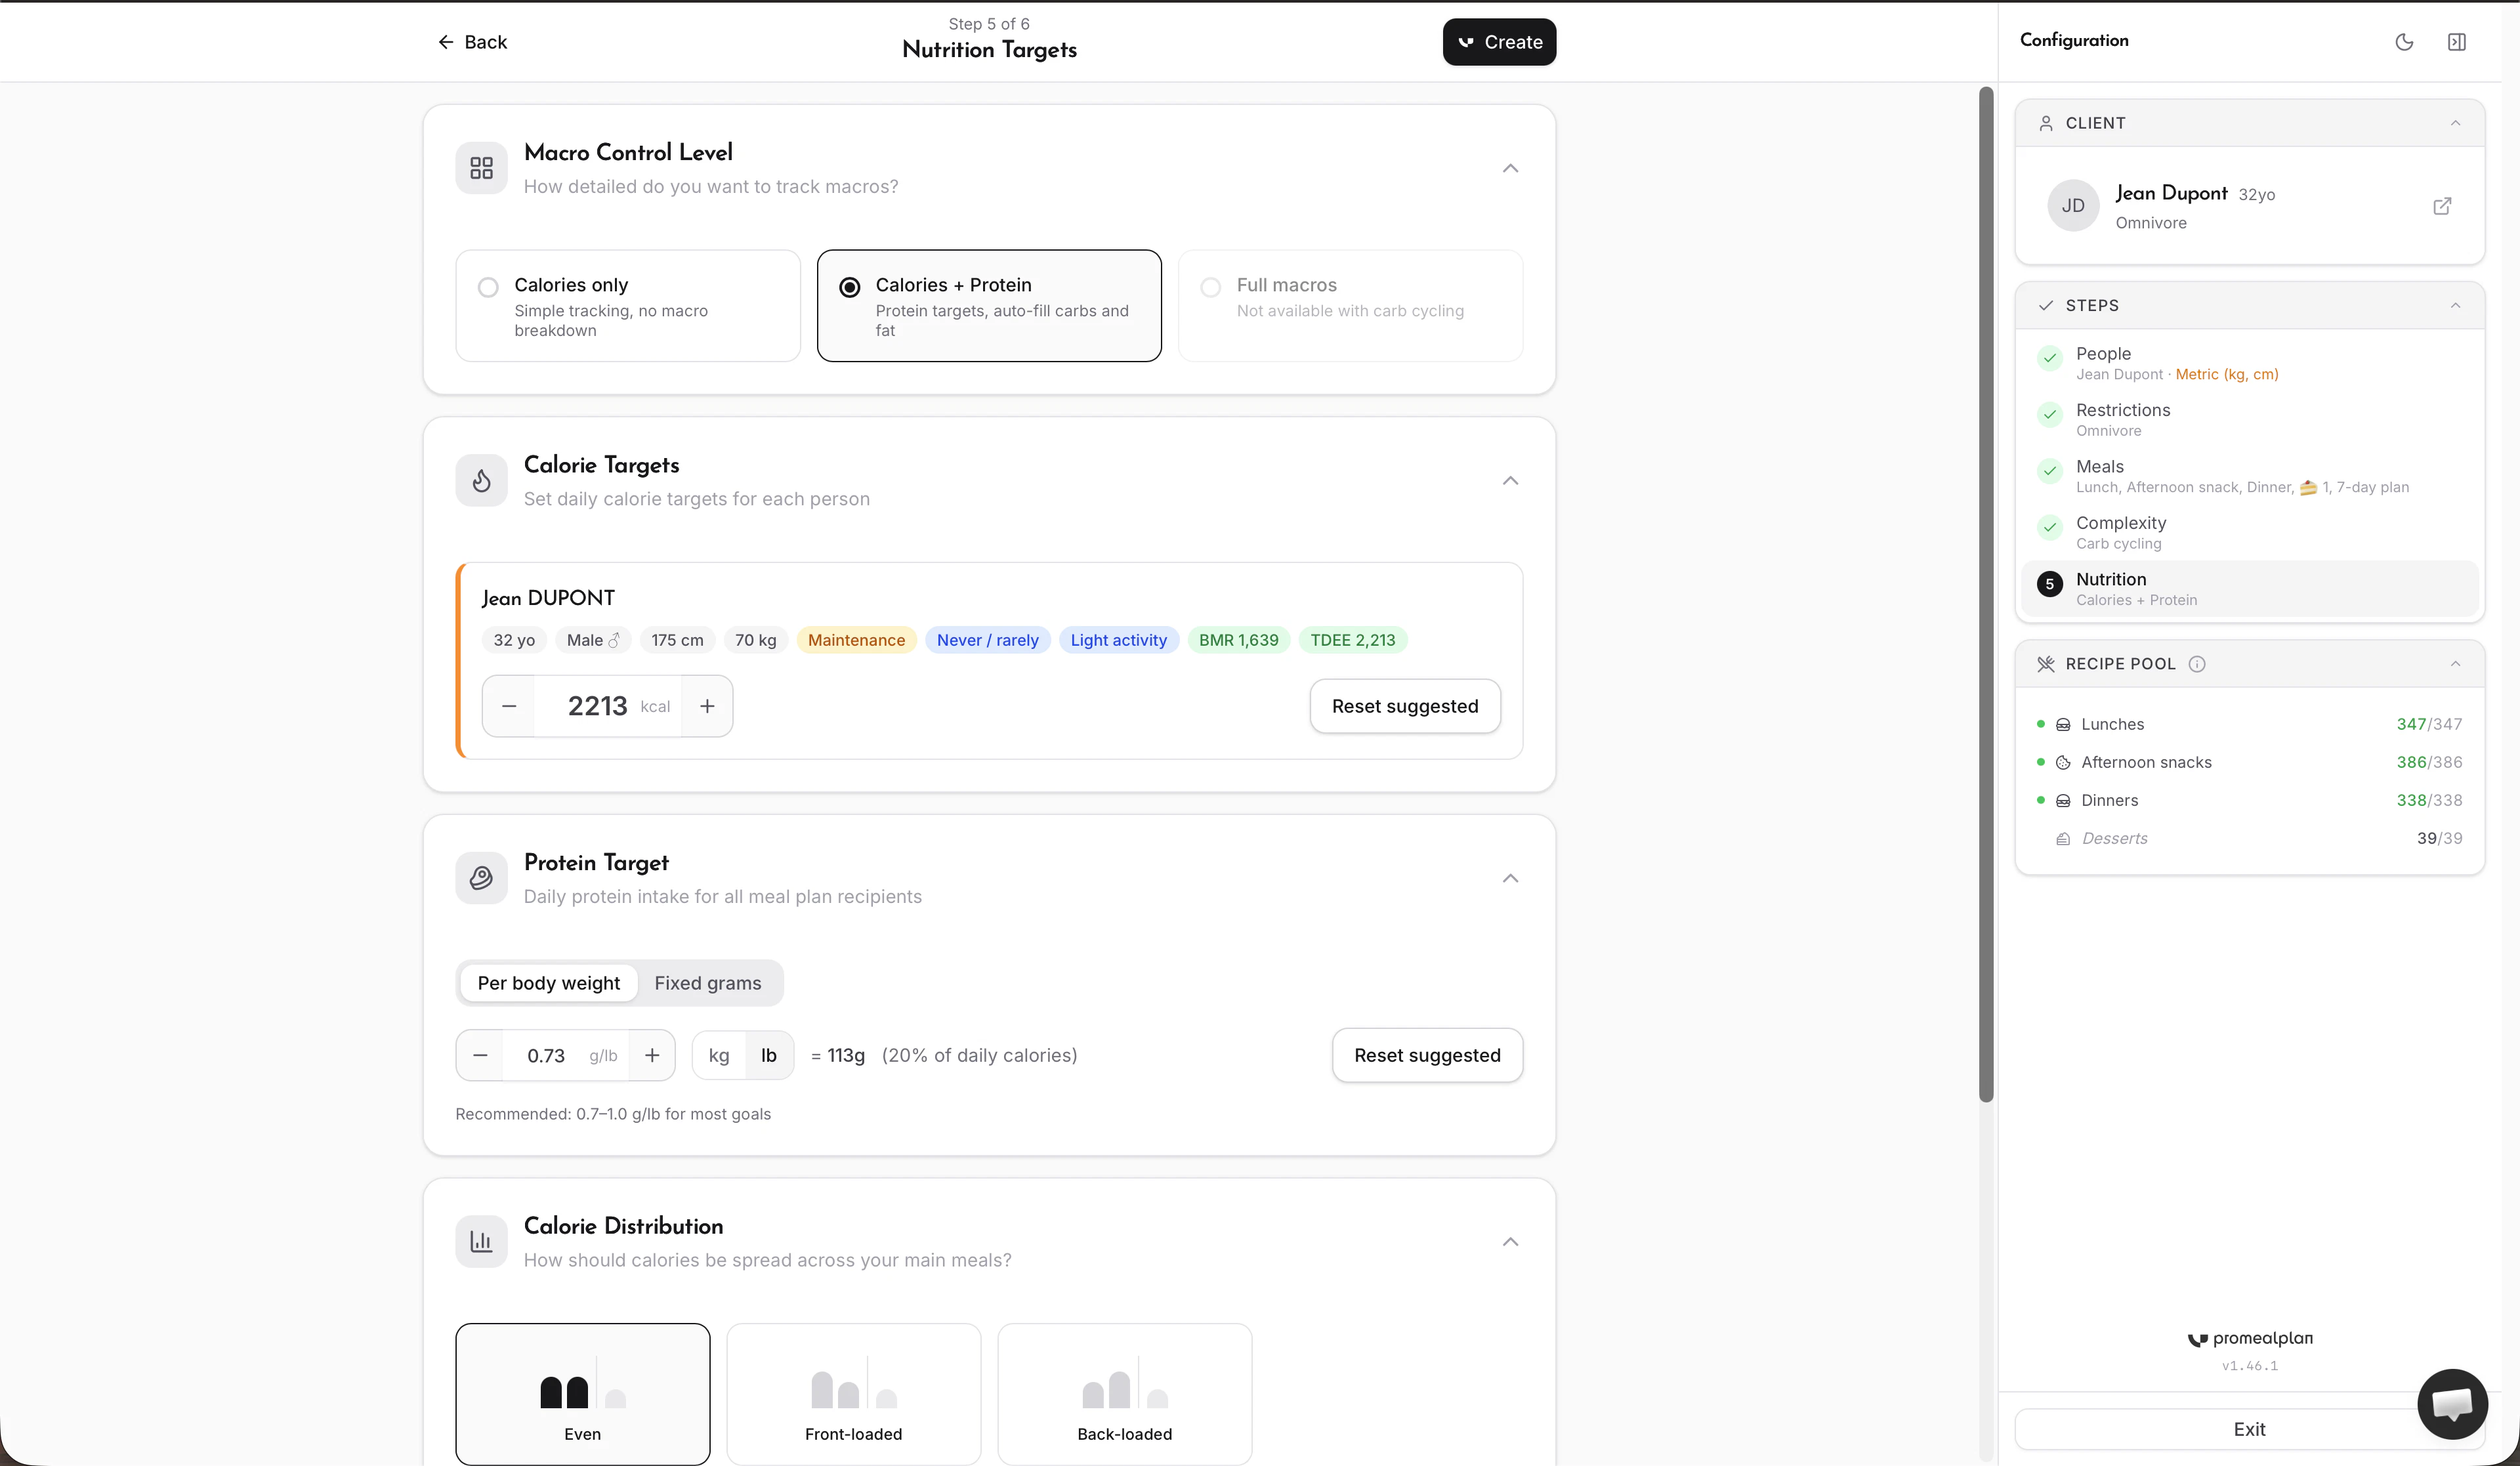Reset suggested protein target
2520x1466 pixels.
point(1426,1055)
